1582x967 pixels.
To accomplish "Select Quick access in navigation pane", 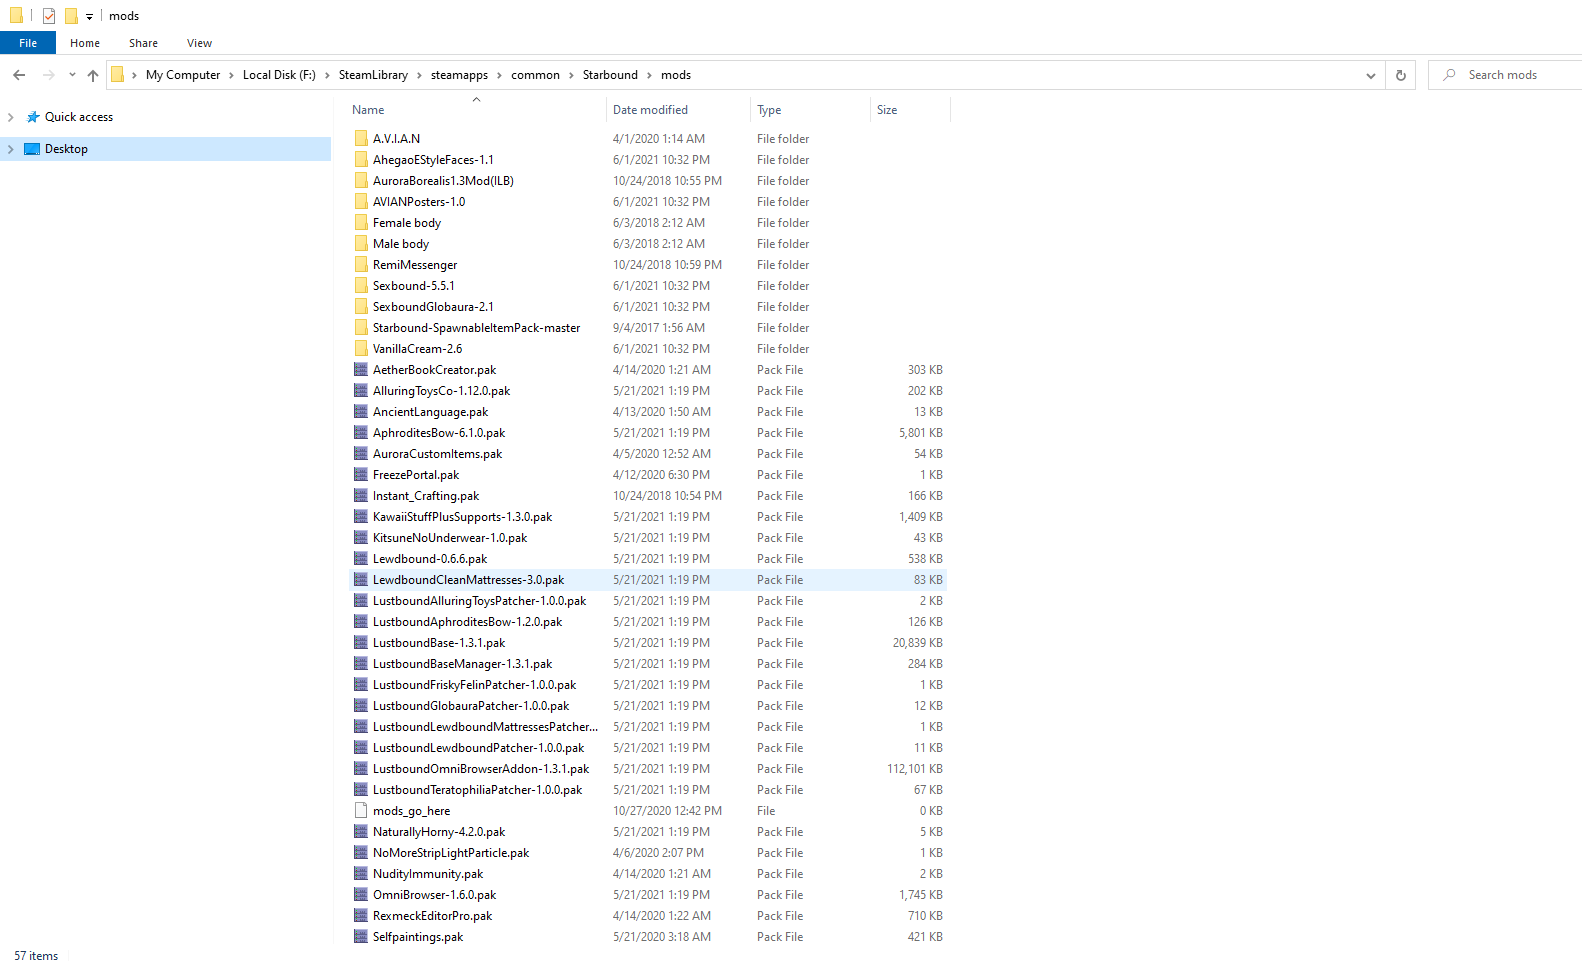I will (79, 117).
